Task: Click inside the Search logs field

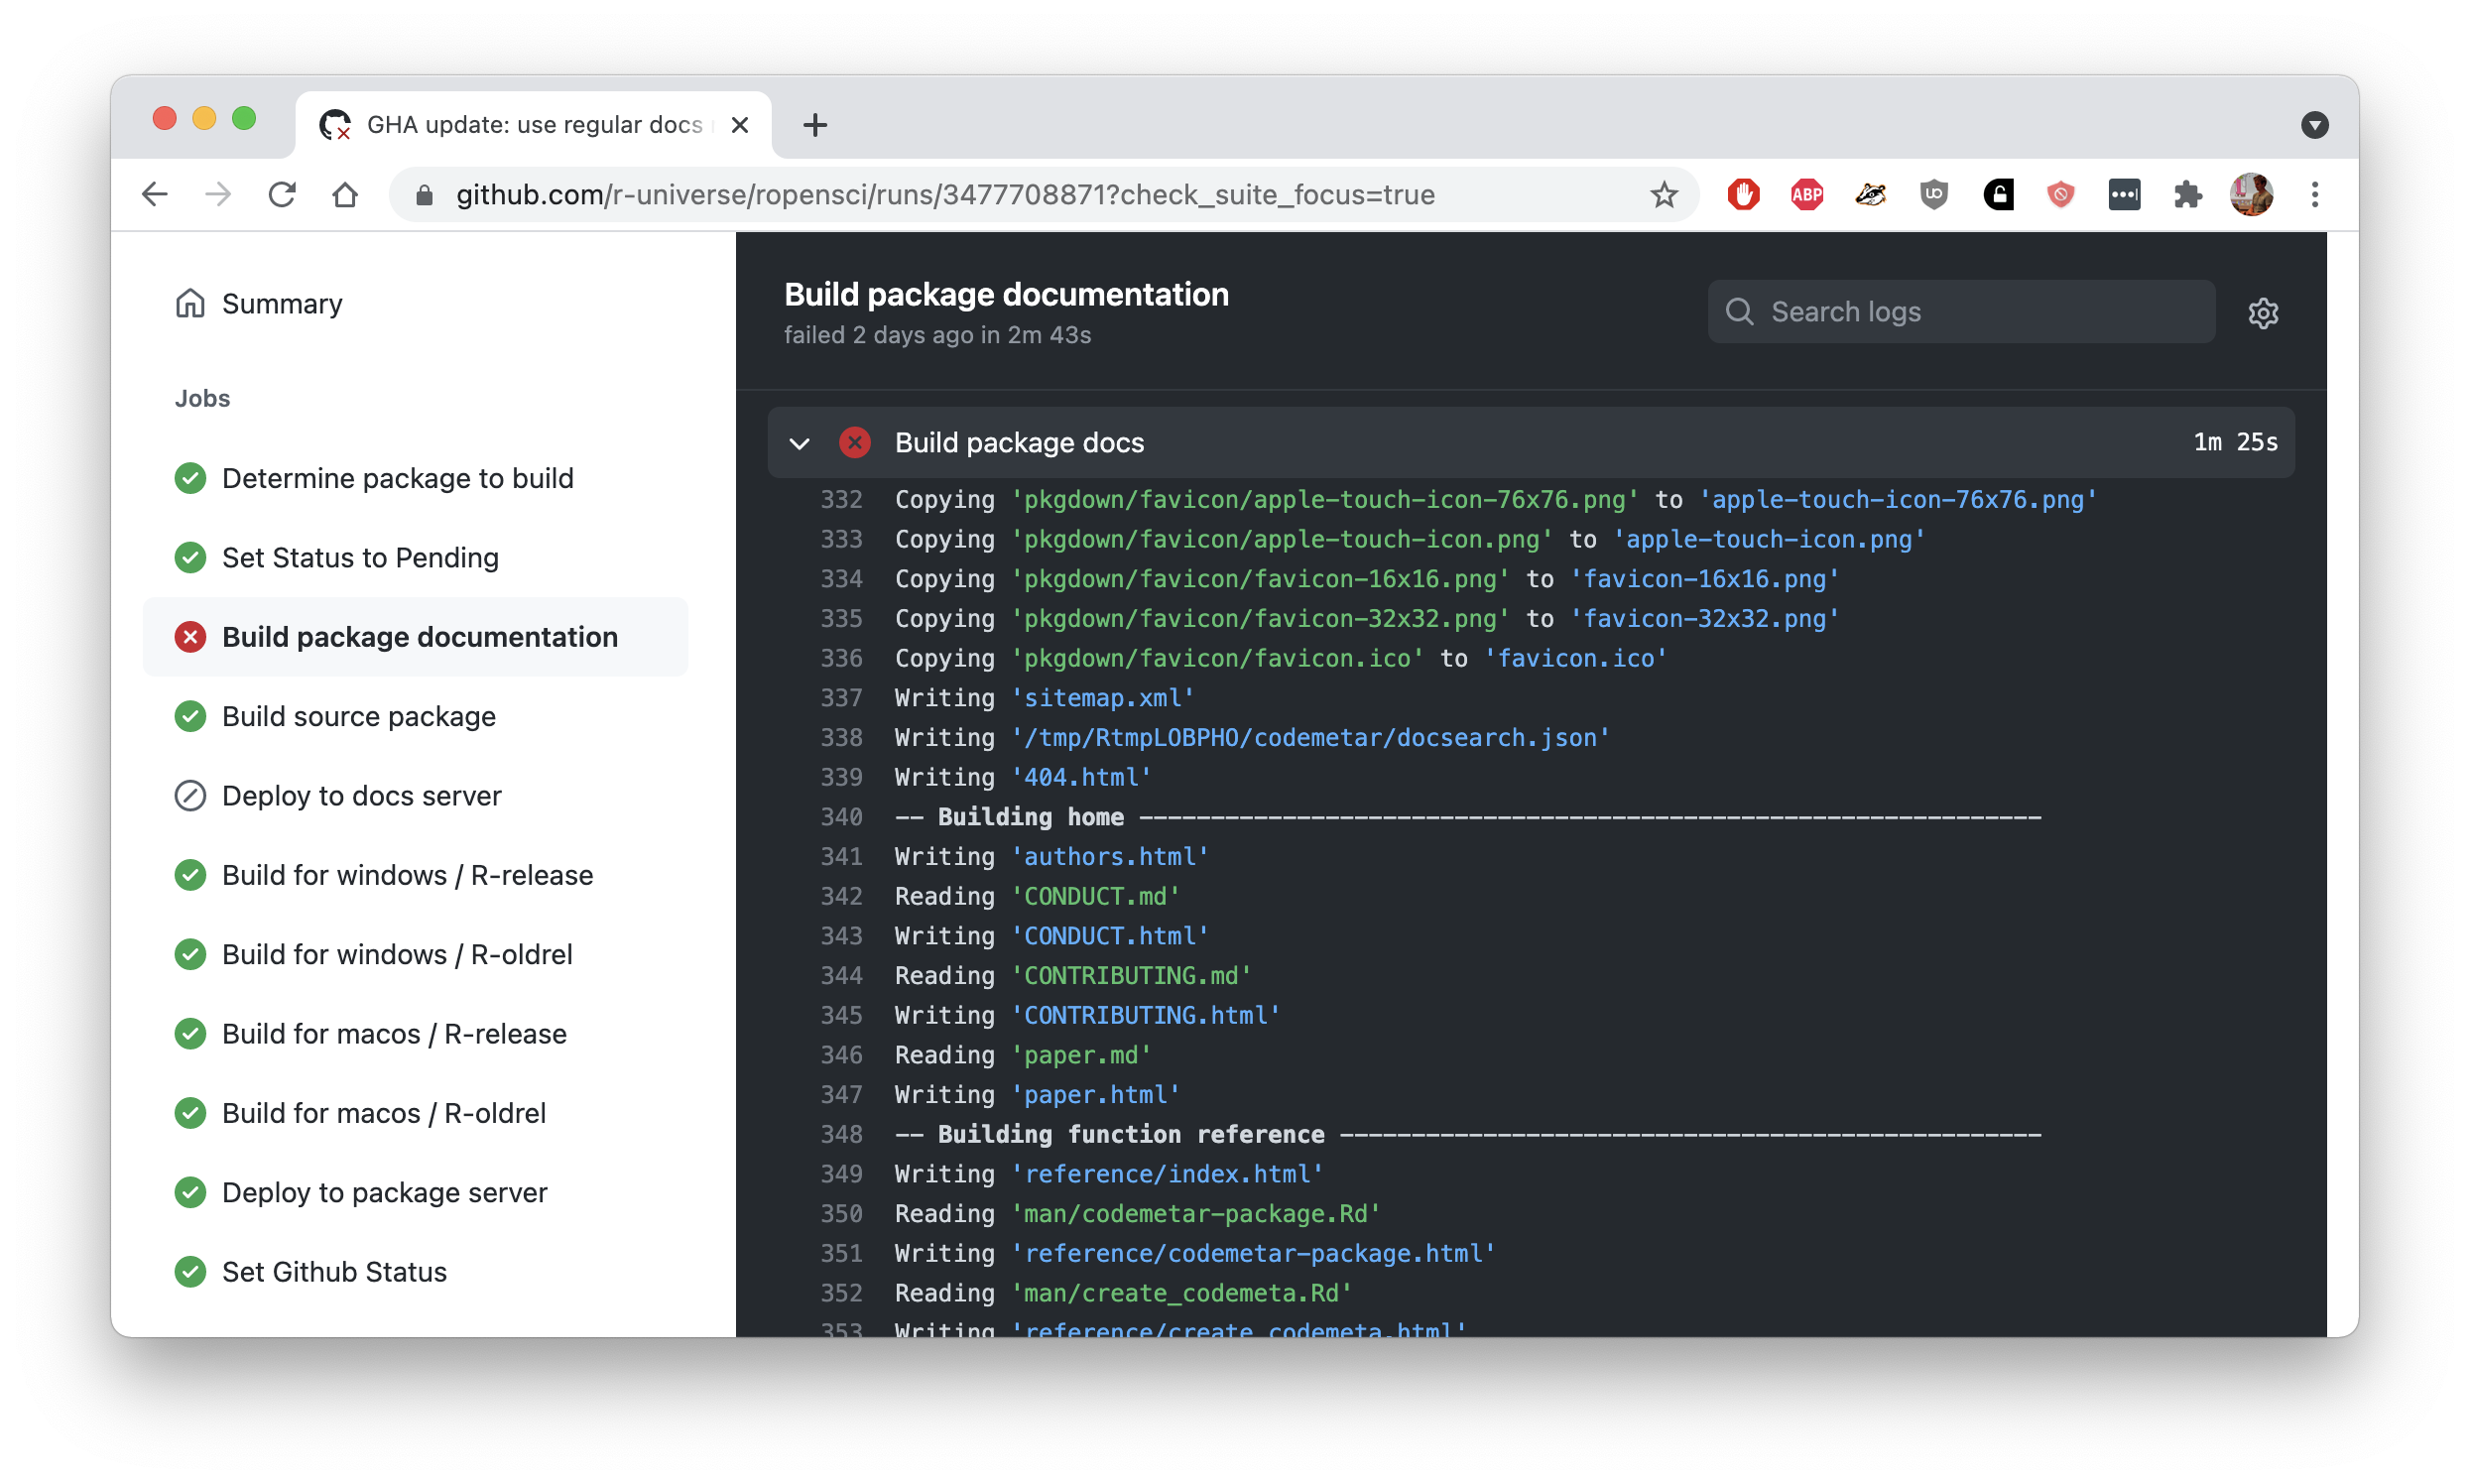Action: click(1950, 311)
